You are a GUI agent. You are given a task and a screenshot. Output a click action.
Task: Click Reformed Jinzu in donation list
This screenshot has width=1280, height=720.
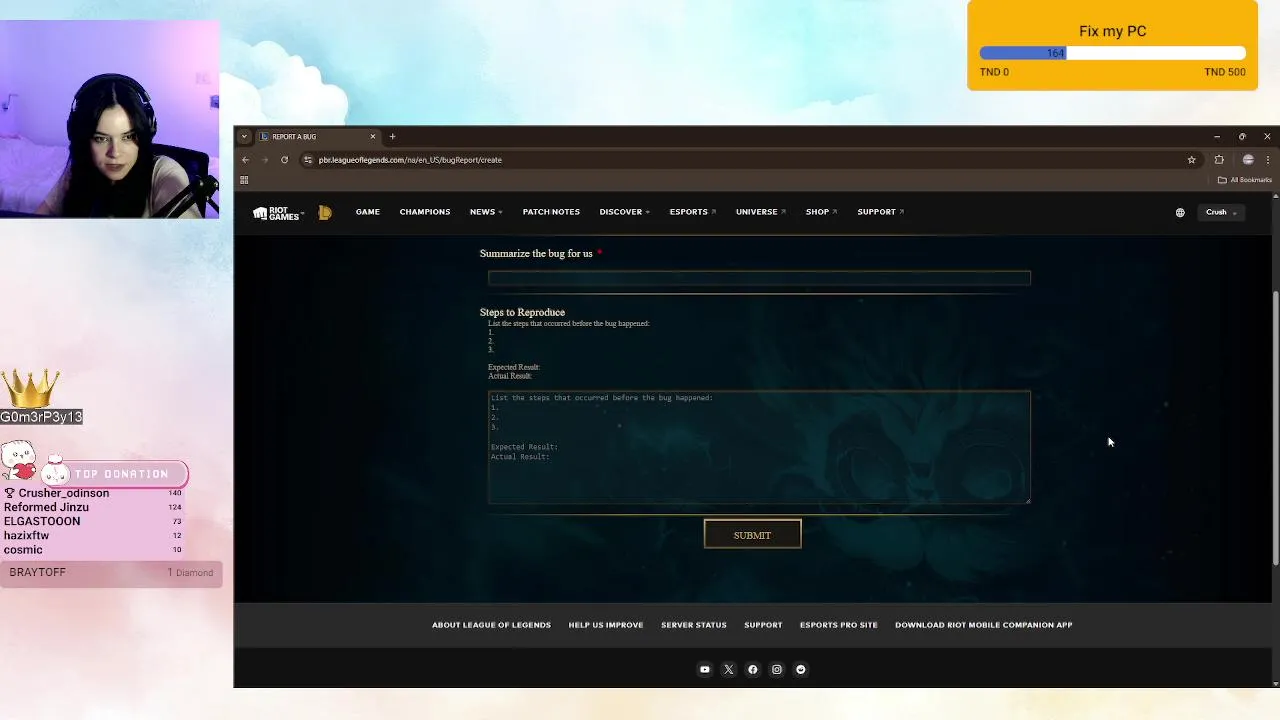point(46,507)
